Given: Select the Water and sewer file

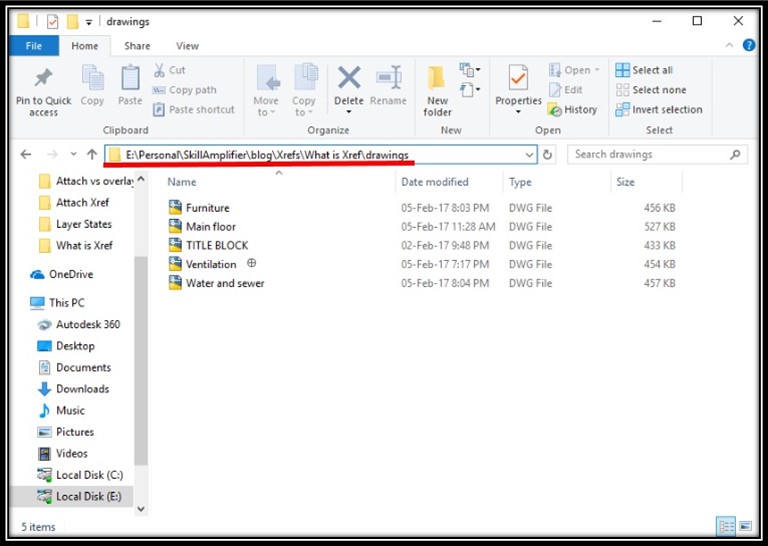Looking at the screenshot, I should pyautogui.click(x=225, y=283).
